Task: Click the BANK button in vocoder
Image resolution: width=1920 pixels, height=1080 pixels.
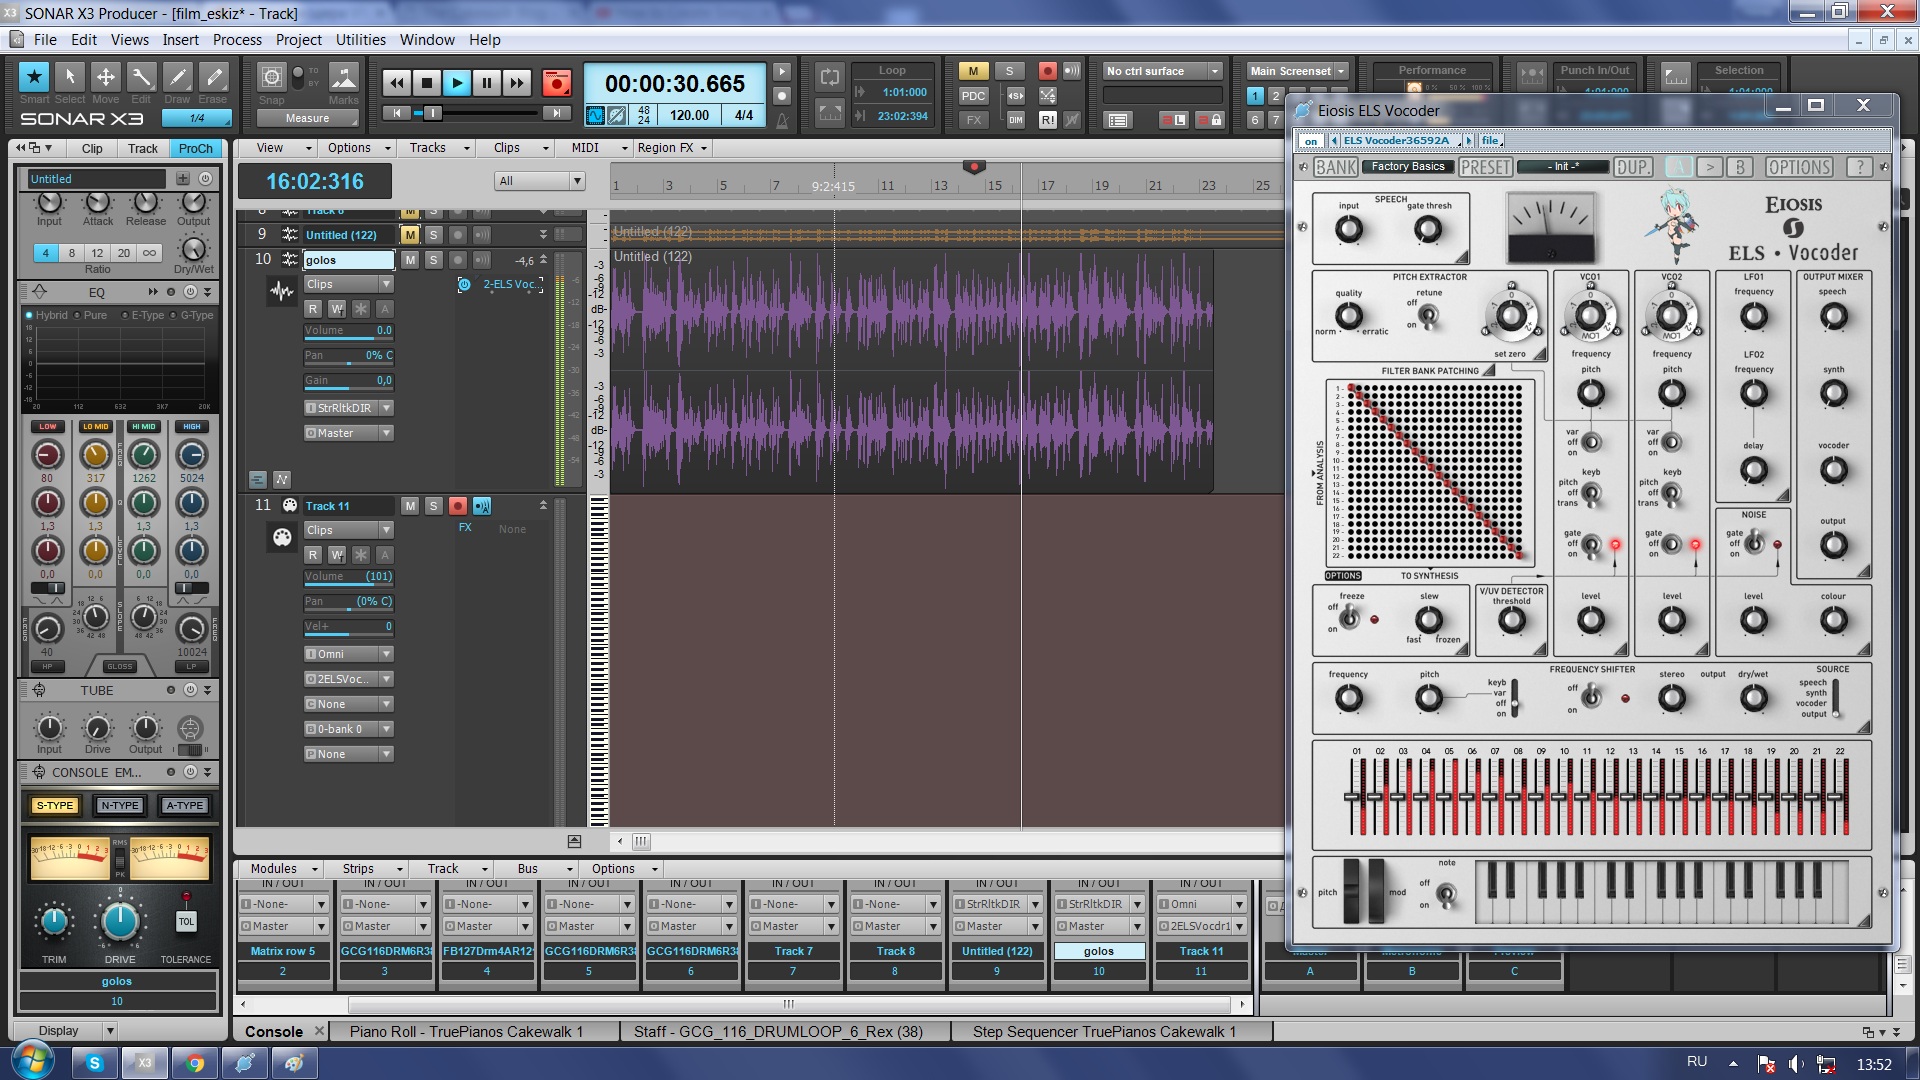Action: pos(1335,167)
